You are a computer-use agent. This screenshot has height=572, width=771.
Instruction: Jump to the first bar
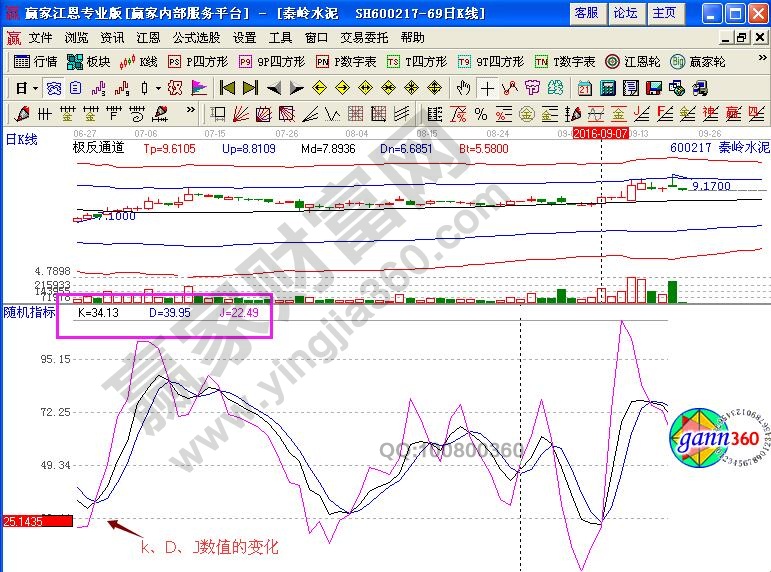(227, 89)
